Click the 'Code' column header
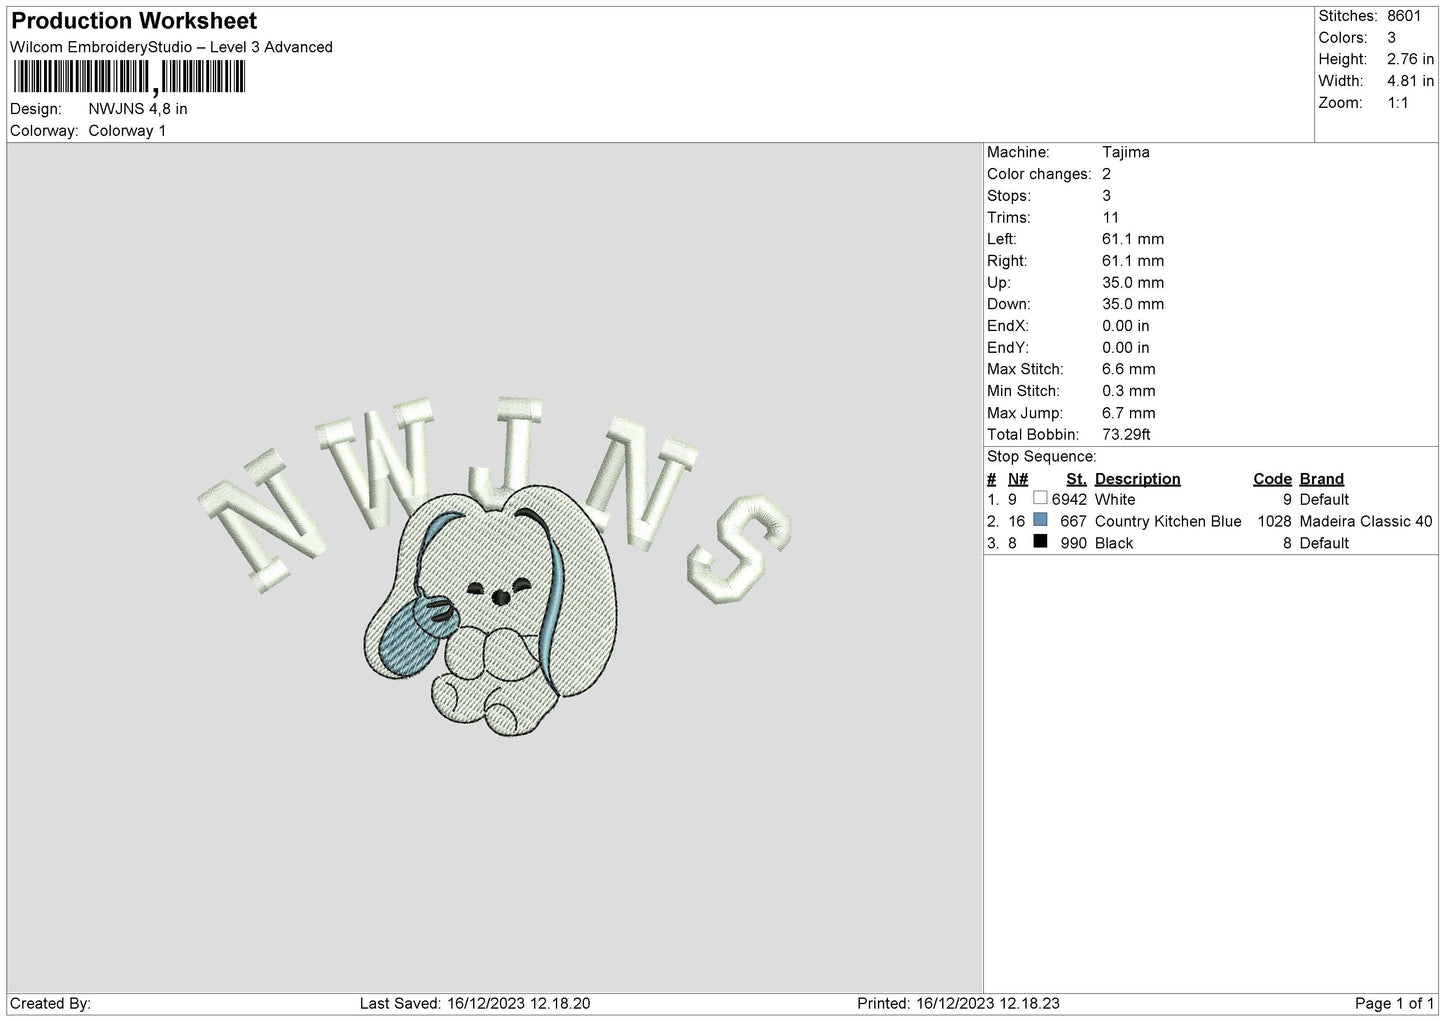 (1272, 479)
